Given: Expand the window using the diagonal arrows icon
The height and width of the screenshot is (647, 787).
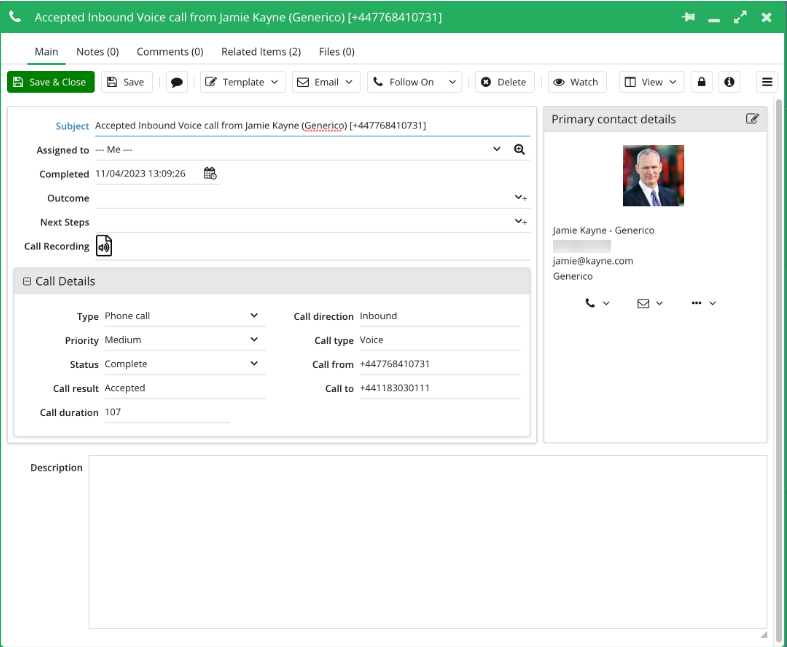Looking at the screenshot, I should [x=740, y=17].
